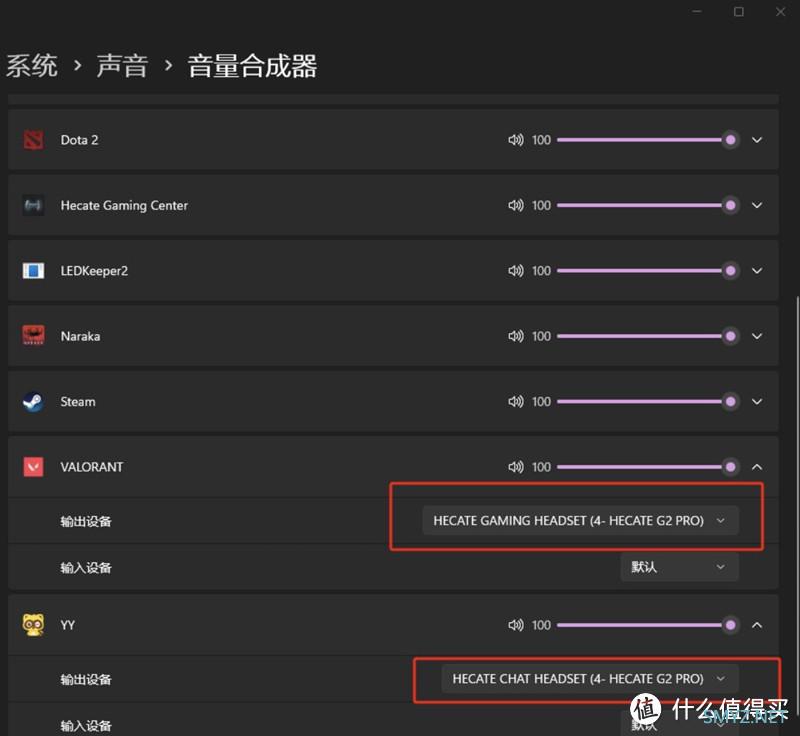Open VALORANT input device 默认 dropdown
Screen dimensions: 800x736
click(x=679, y=567)
